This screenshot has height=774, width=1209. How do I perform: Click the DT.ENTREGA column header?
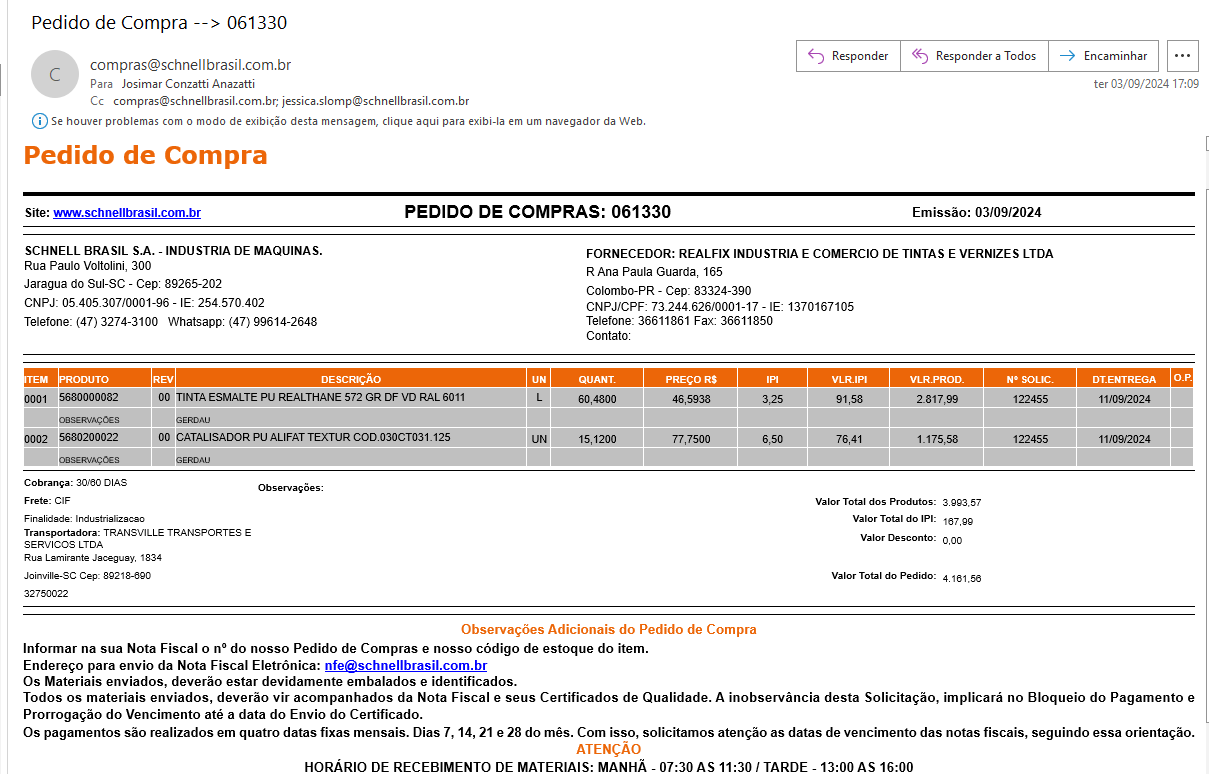click(1123, 379)
